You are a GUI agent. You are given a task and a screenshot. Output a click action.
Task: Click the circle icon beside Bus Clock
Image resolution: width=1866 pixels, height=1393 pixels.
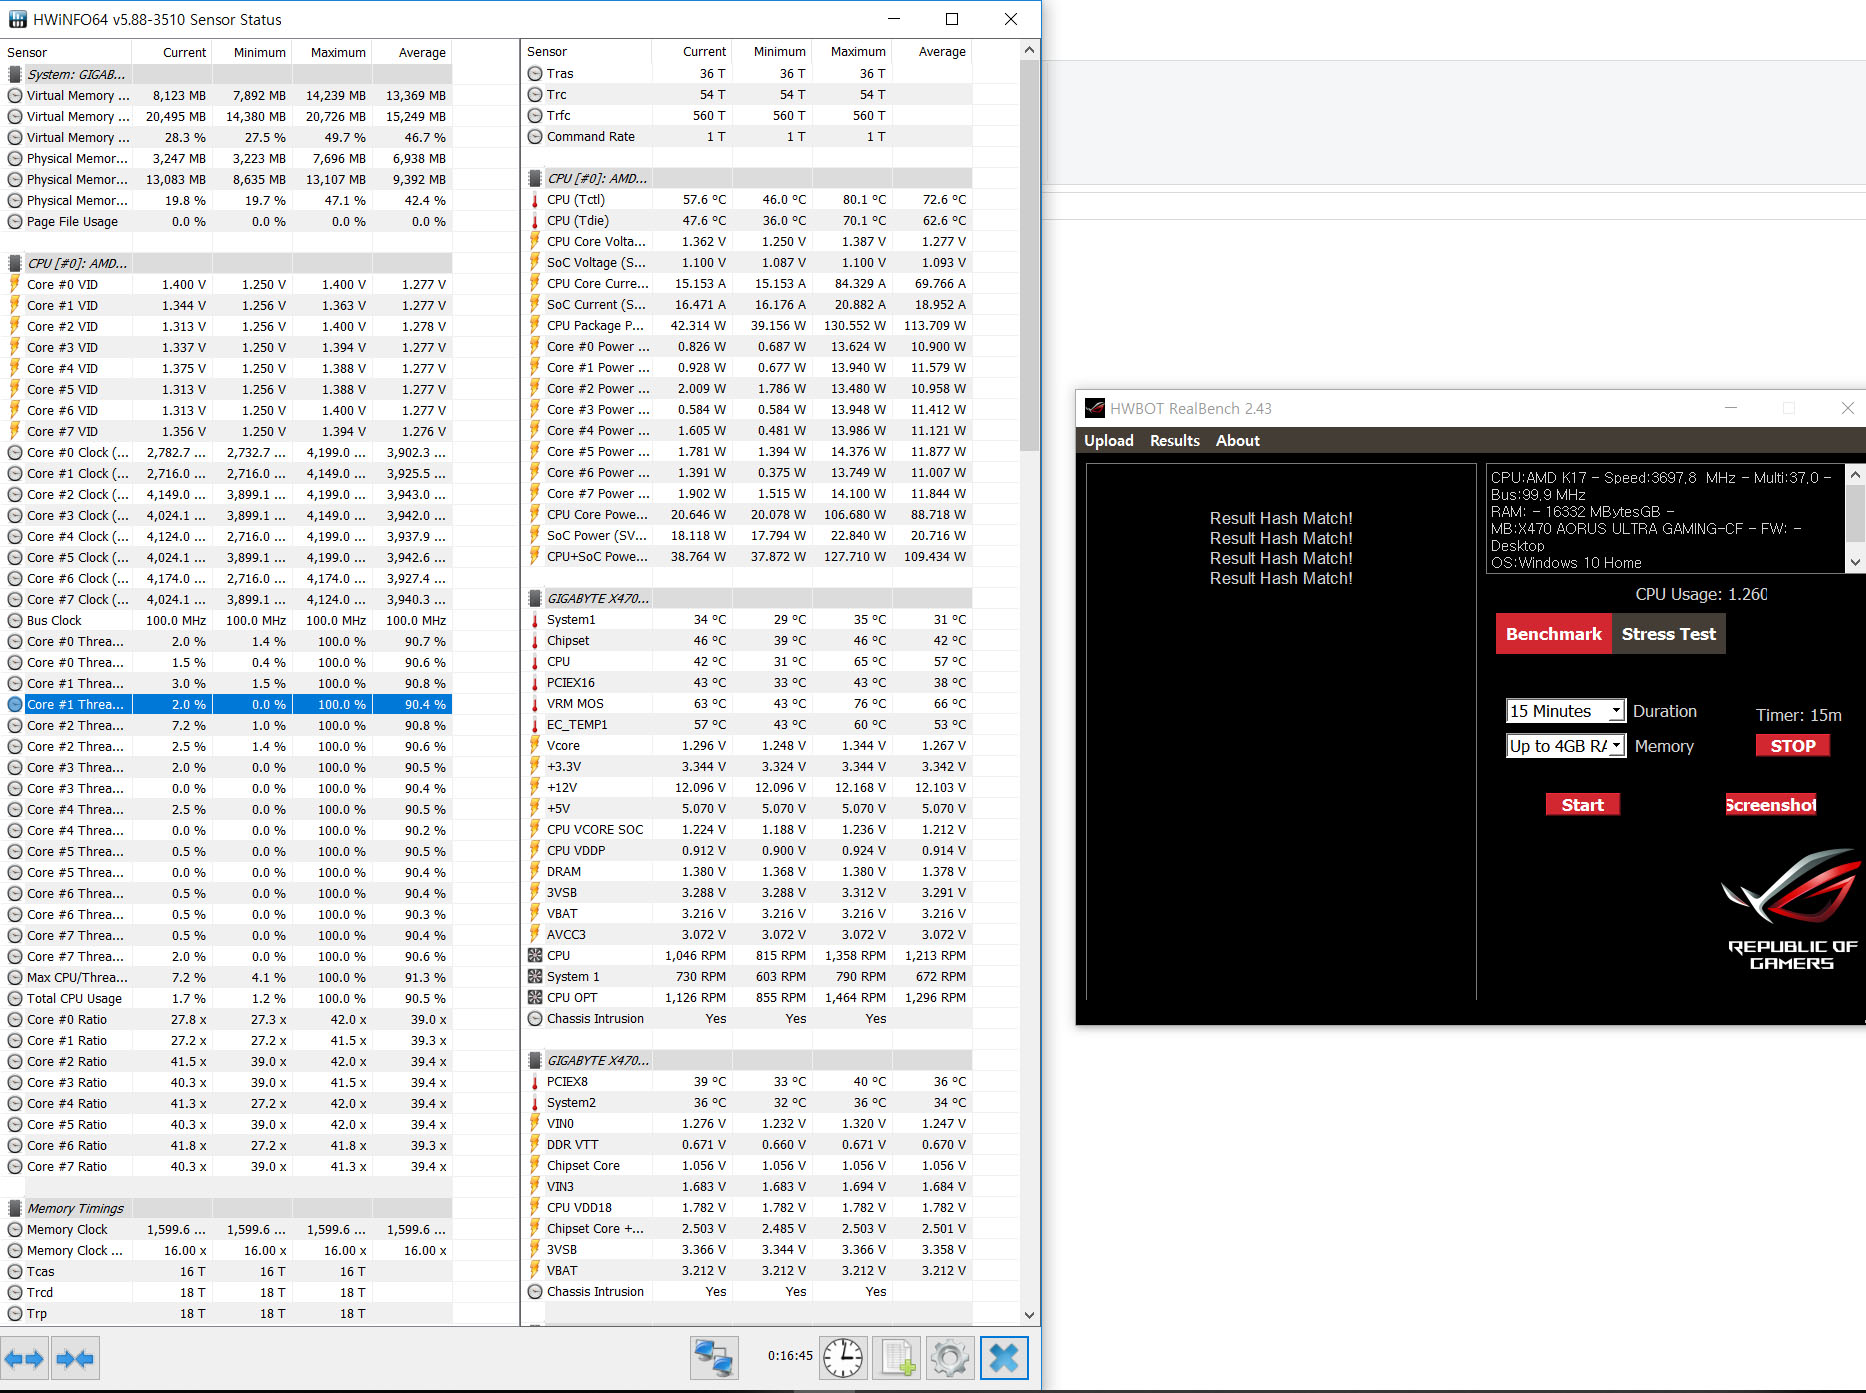point(15,620)
